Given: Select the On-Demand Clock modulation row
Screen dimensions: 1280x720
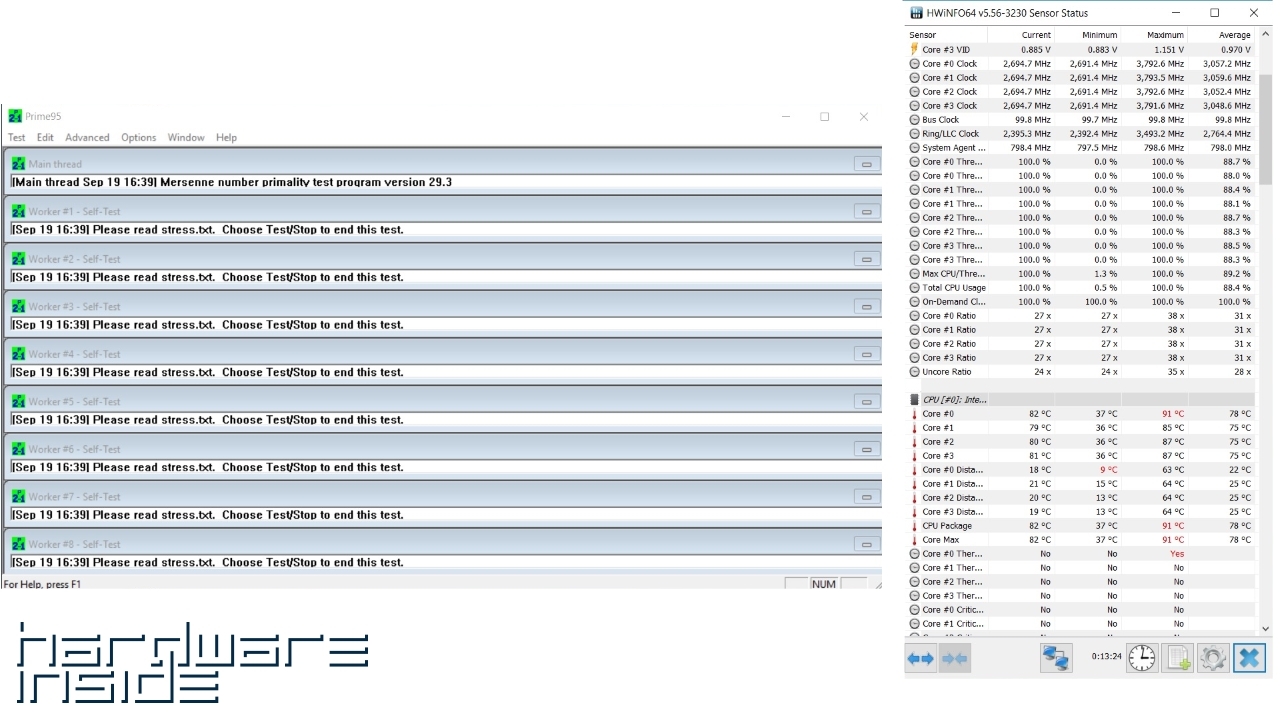Looking at the screenshot, I should coord(1080,301).
